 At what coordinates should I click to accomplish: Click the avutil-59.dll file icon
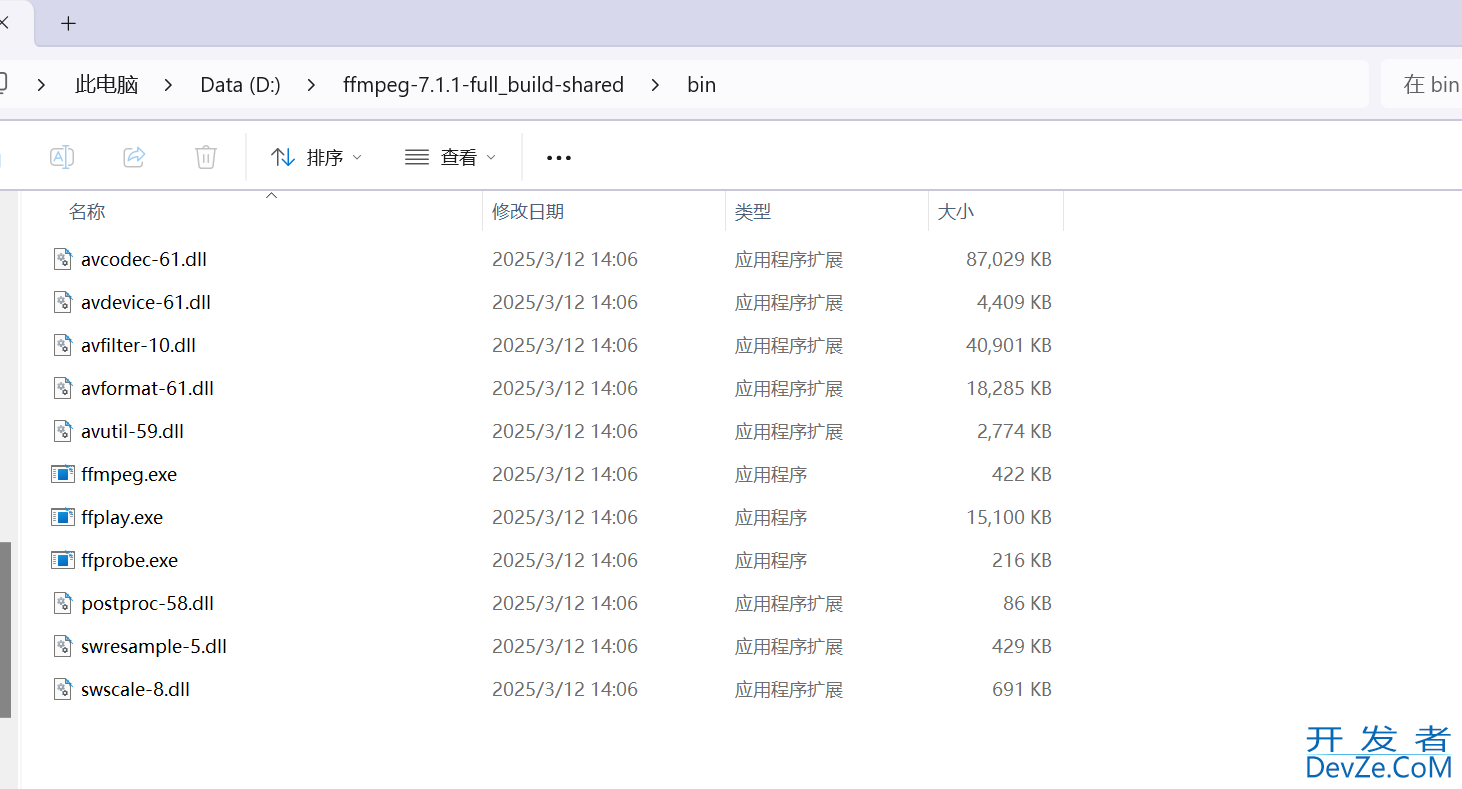tap(63, 431)
